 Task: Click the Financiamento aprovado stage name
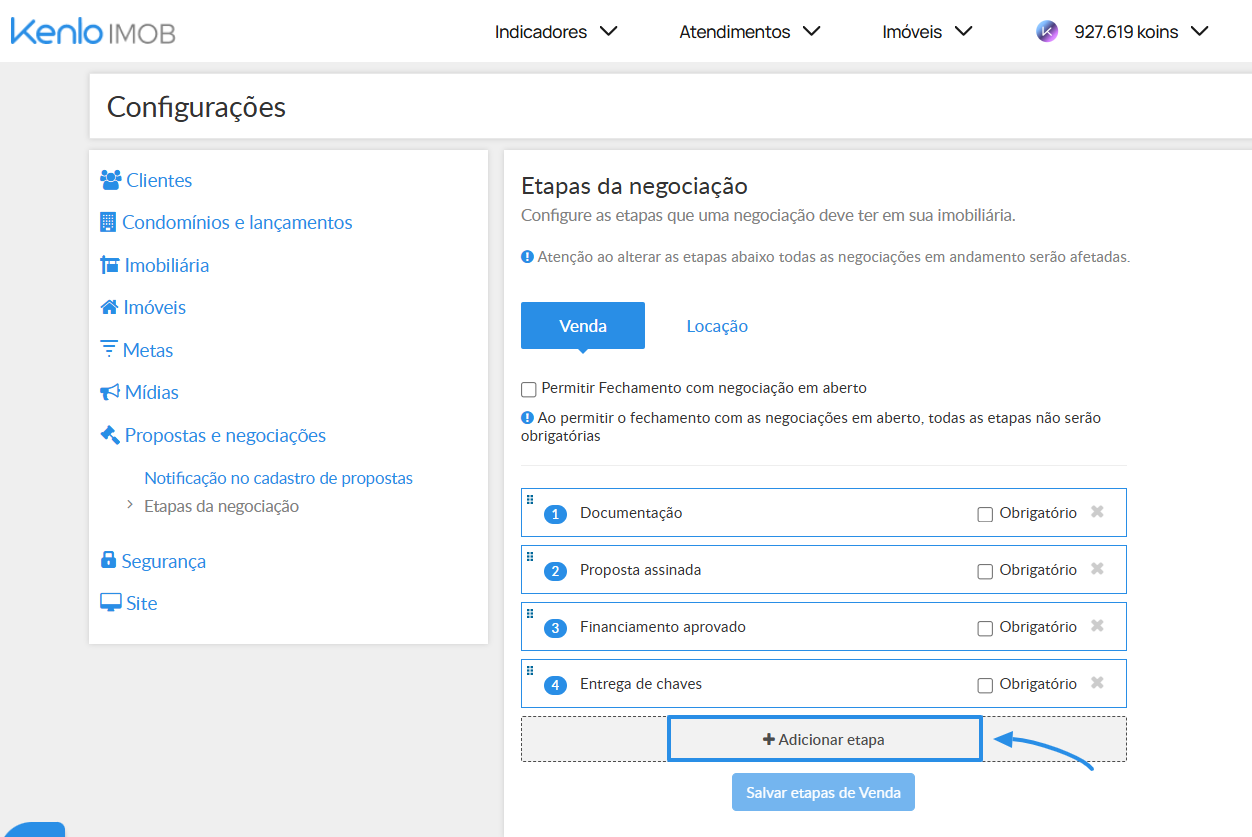663,626
